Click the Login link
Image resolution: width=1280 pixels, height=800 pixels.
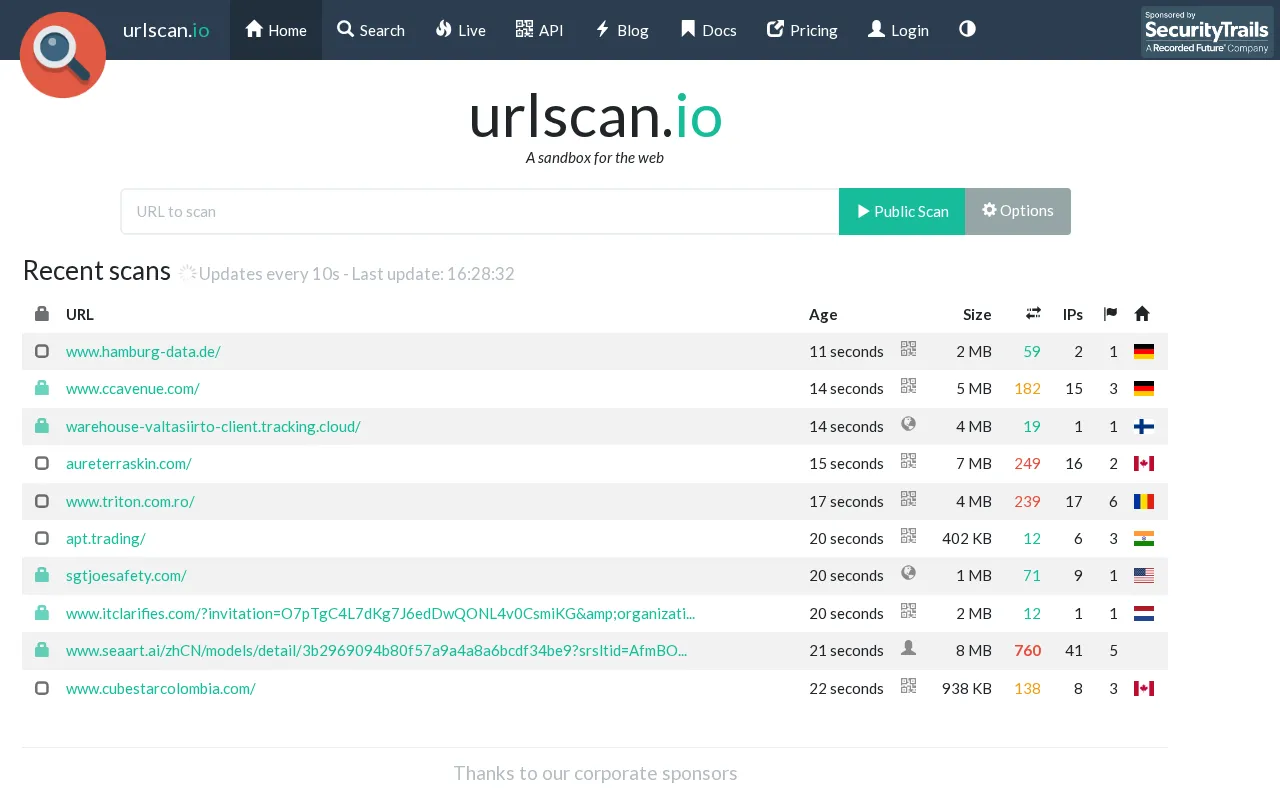coord(898,30)
